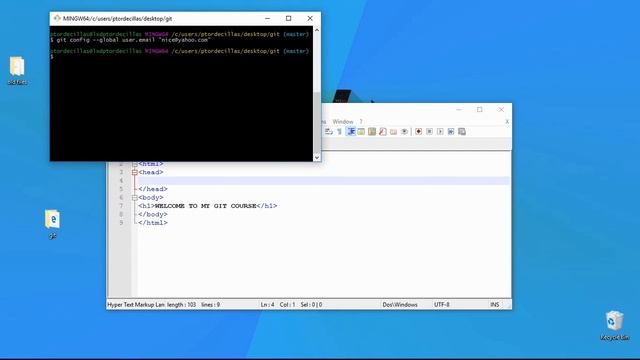
Task: Select the 'old files' desktop folder
Action: coord(17,71)
